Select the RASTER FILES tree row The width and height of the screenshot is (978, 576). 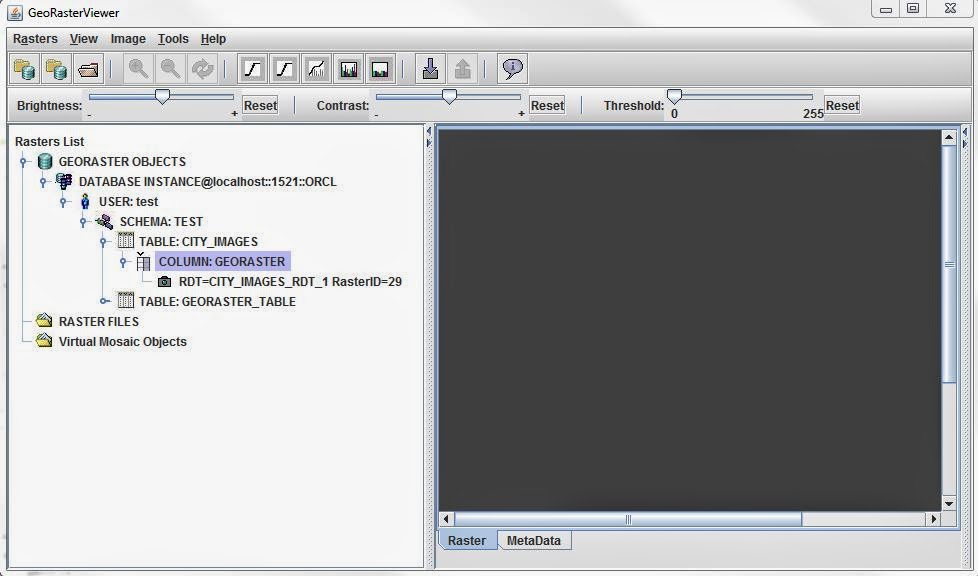(99, 321)
